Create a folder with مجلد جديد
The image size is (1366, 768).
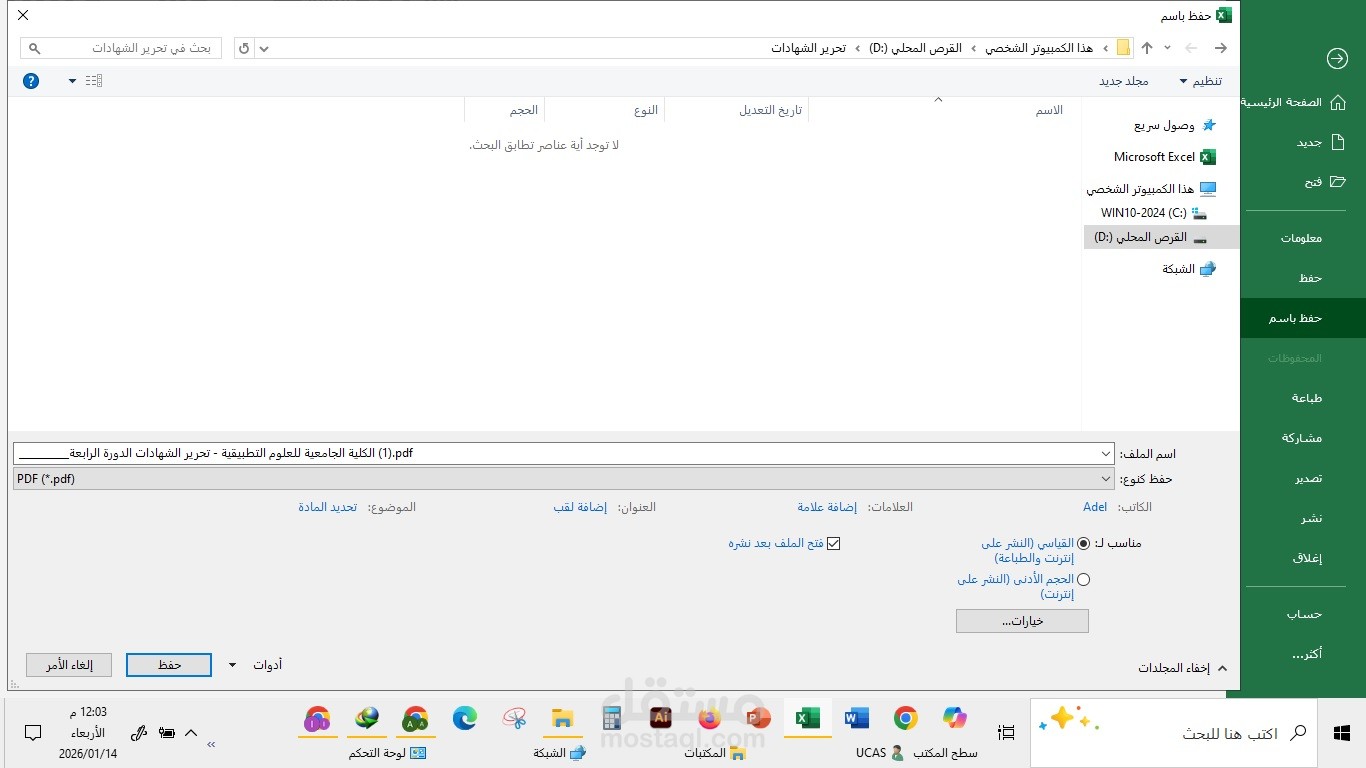(x=1124, y=81)
